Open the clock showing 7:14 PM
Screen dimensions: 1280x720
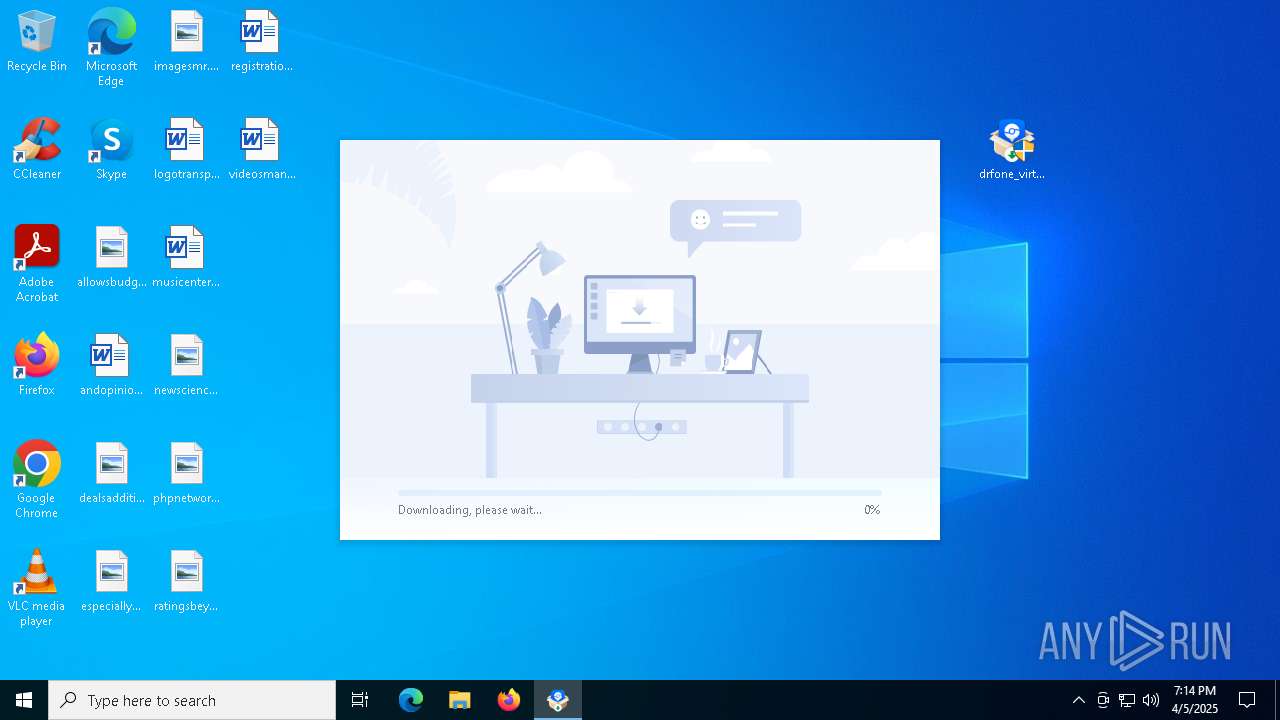pos(1195,700)
